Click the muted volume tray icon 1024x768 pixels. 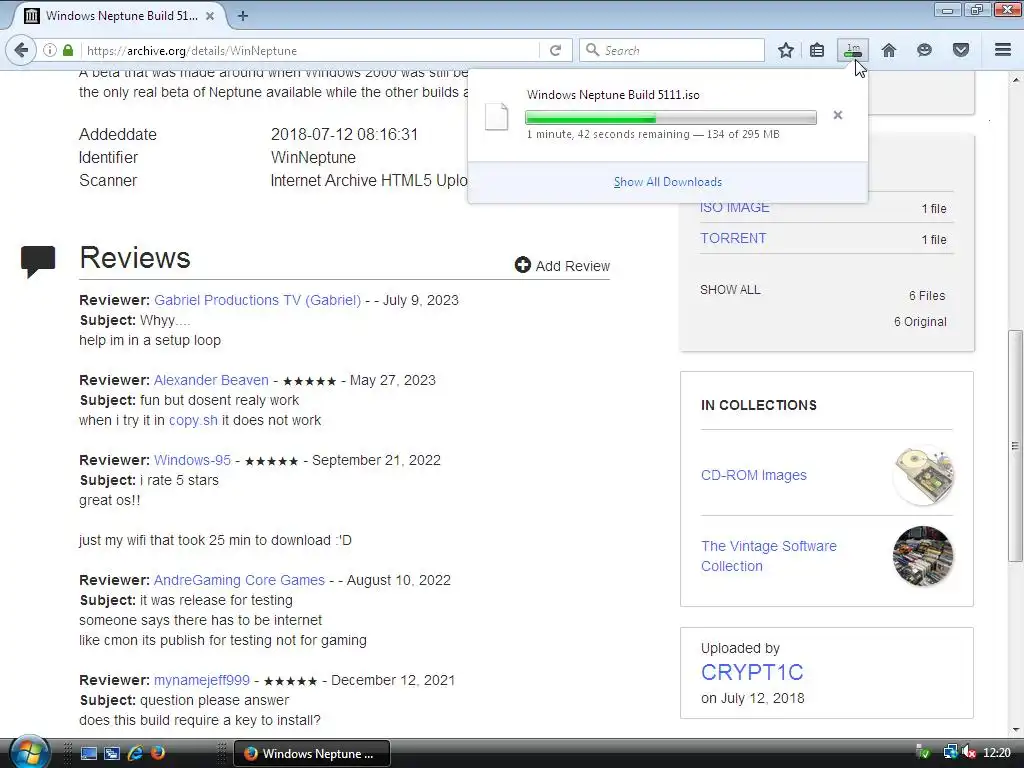(969, 753)
